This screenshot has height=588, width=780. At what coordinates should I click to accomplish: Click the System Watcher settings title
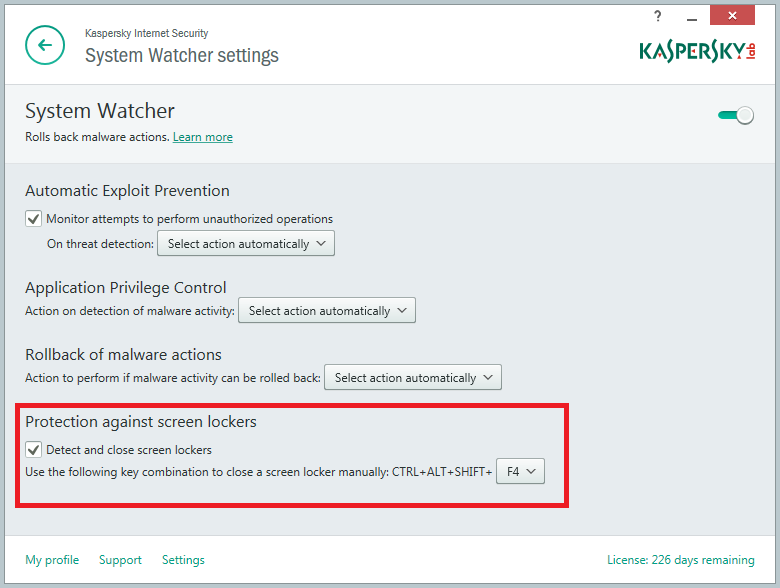click(182, 55)
